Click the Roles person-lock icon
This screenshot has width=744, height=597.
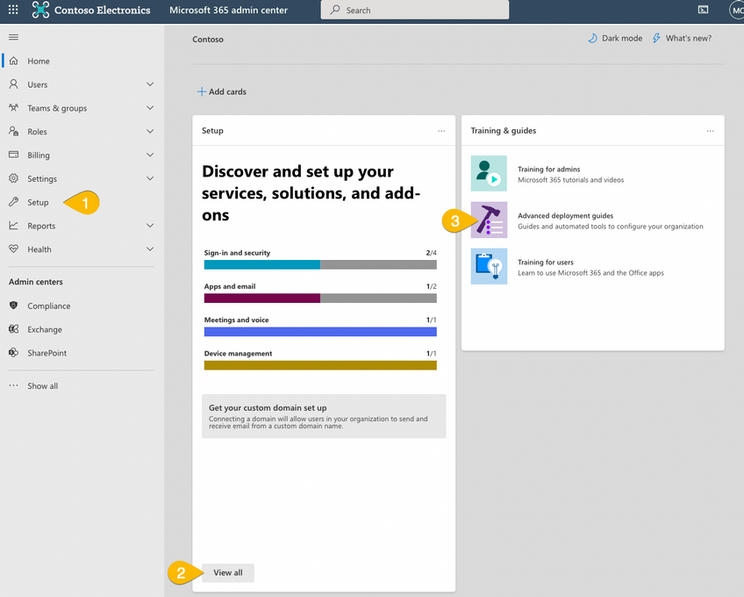tap(14, 131)
